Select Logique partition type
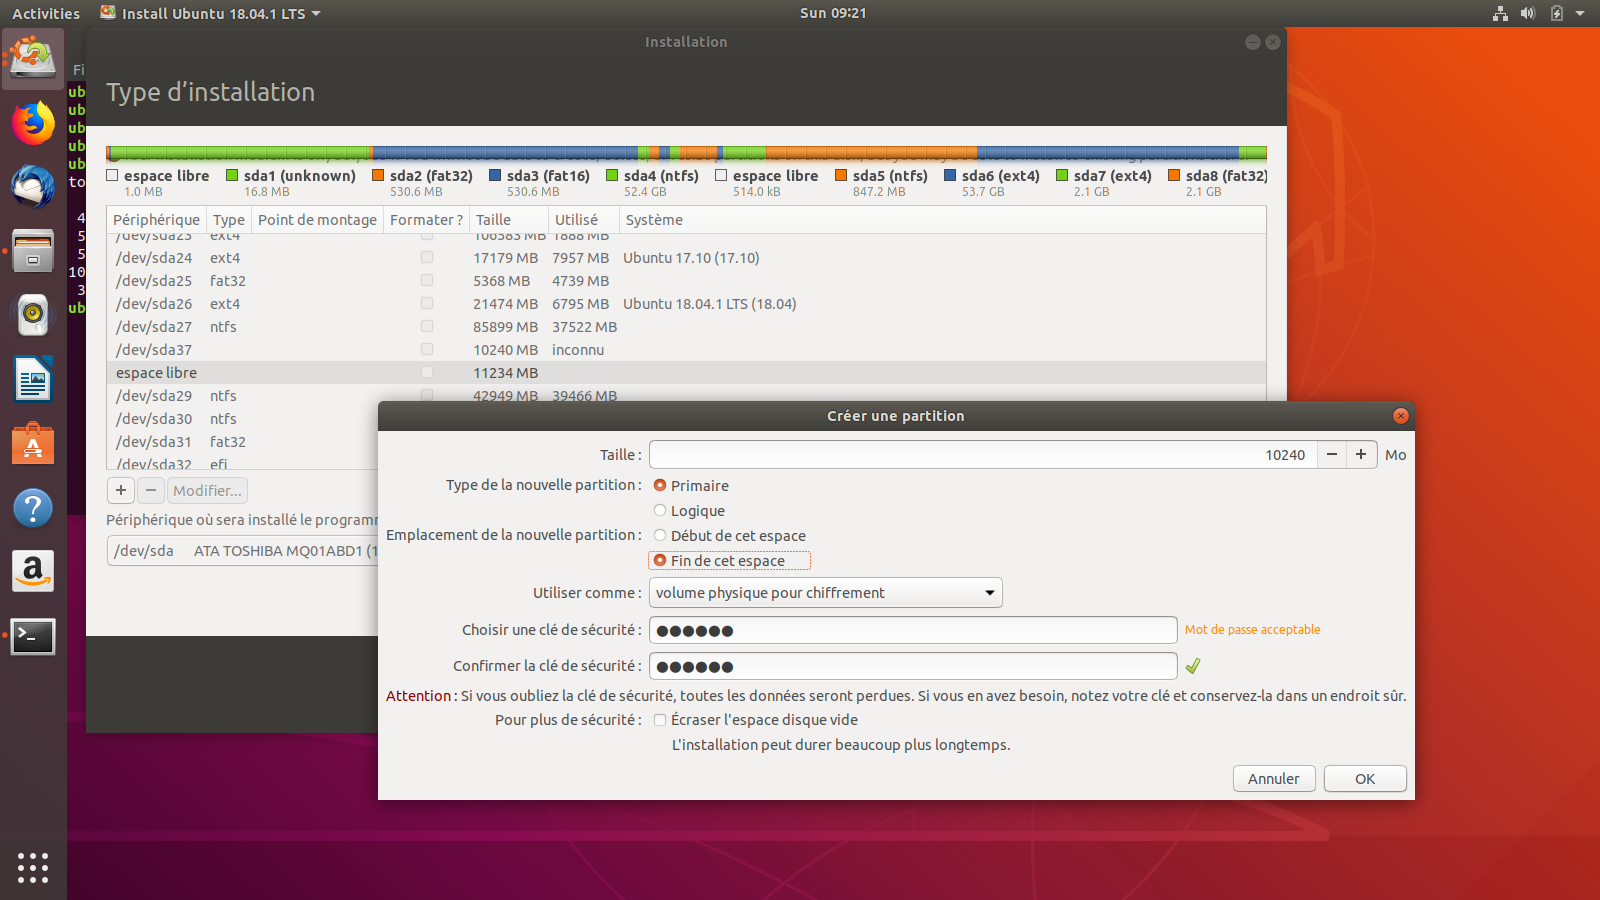1600x900 pixels. coord(660,511)
